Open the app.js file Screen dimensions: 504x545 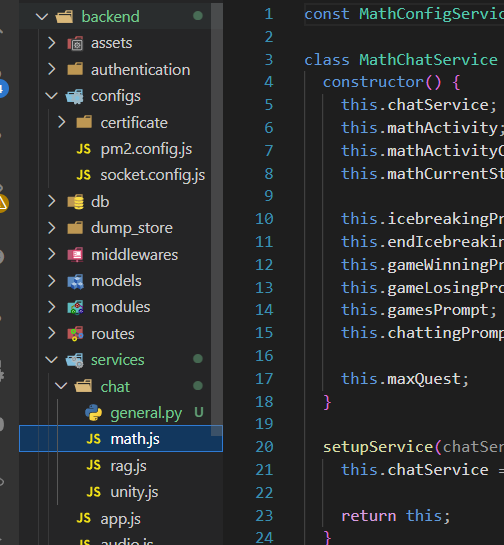coord(120,519)
